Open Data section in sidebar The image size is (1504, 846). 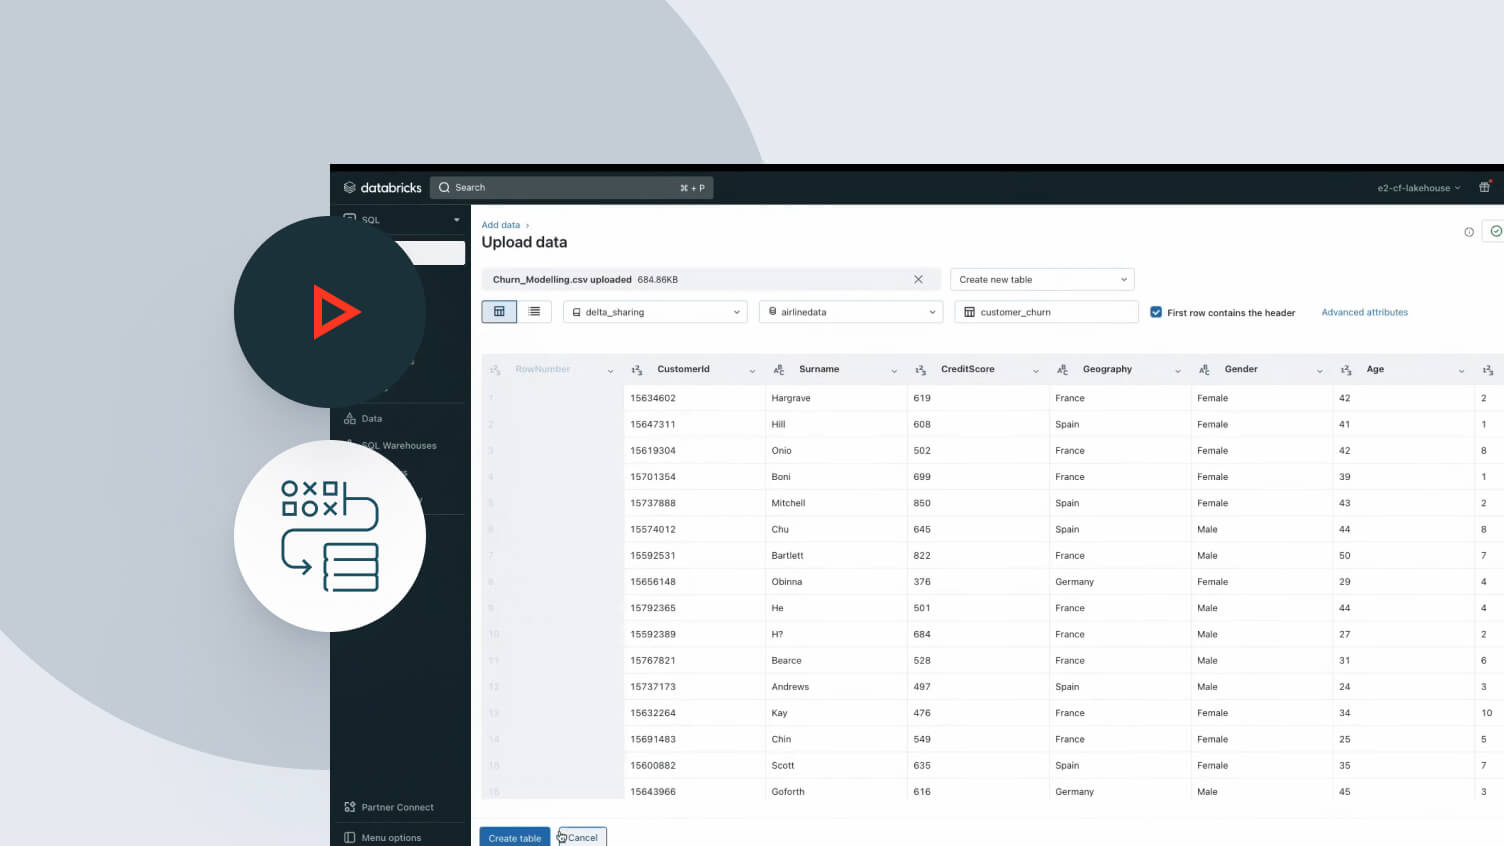coord(371,419)
